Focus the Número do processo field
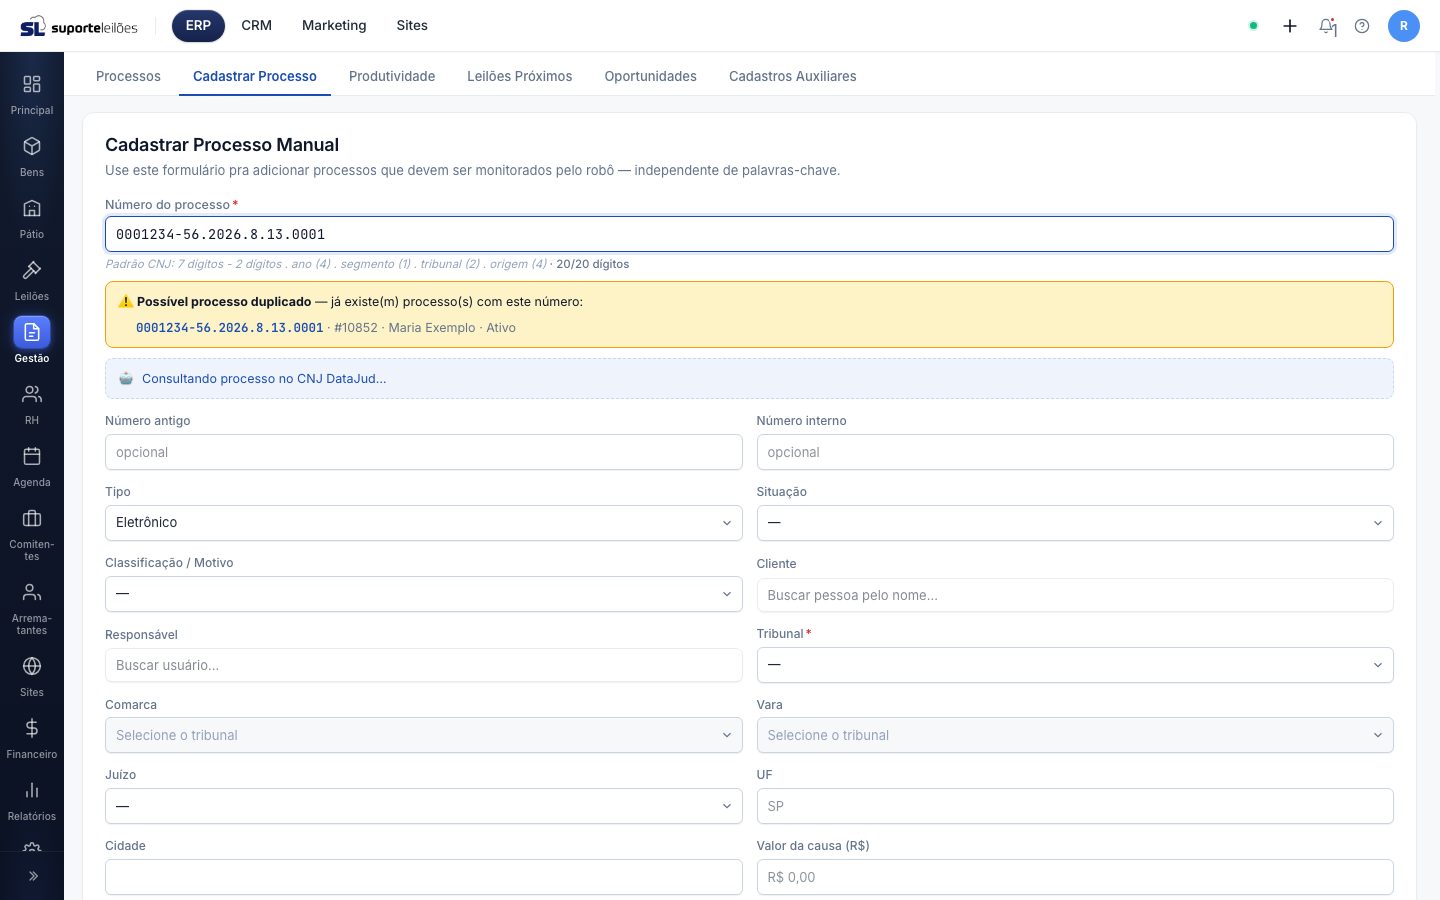This screenshot has height=900, width=1440. (749, 234)
